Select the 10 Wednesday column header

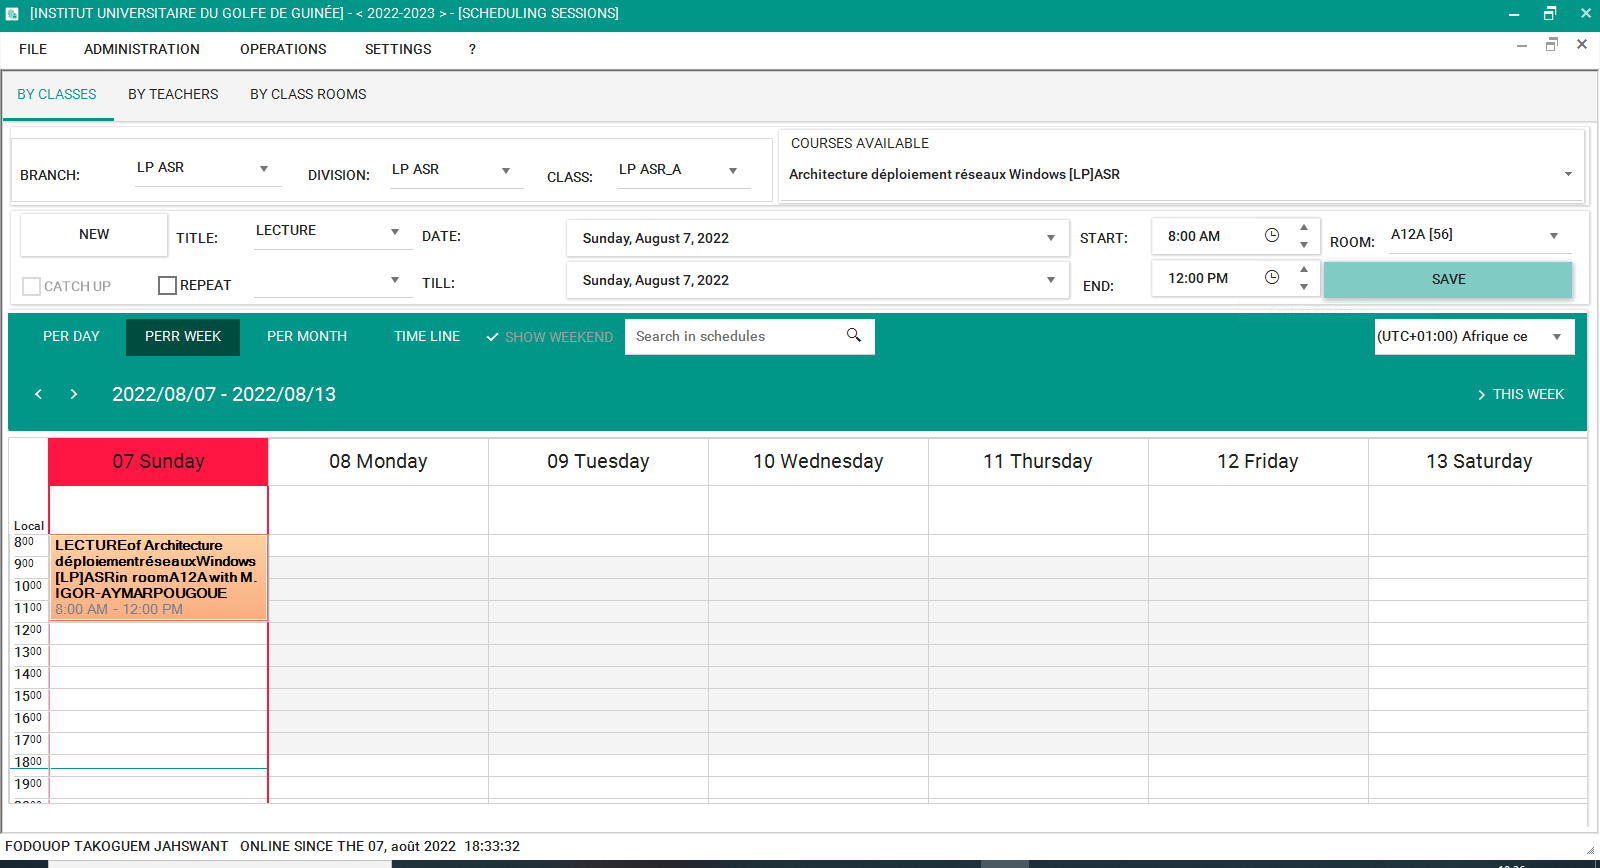(x=818, y=461)
